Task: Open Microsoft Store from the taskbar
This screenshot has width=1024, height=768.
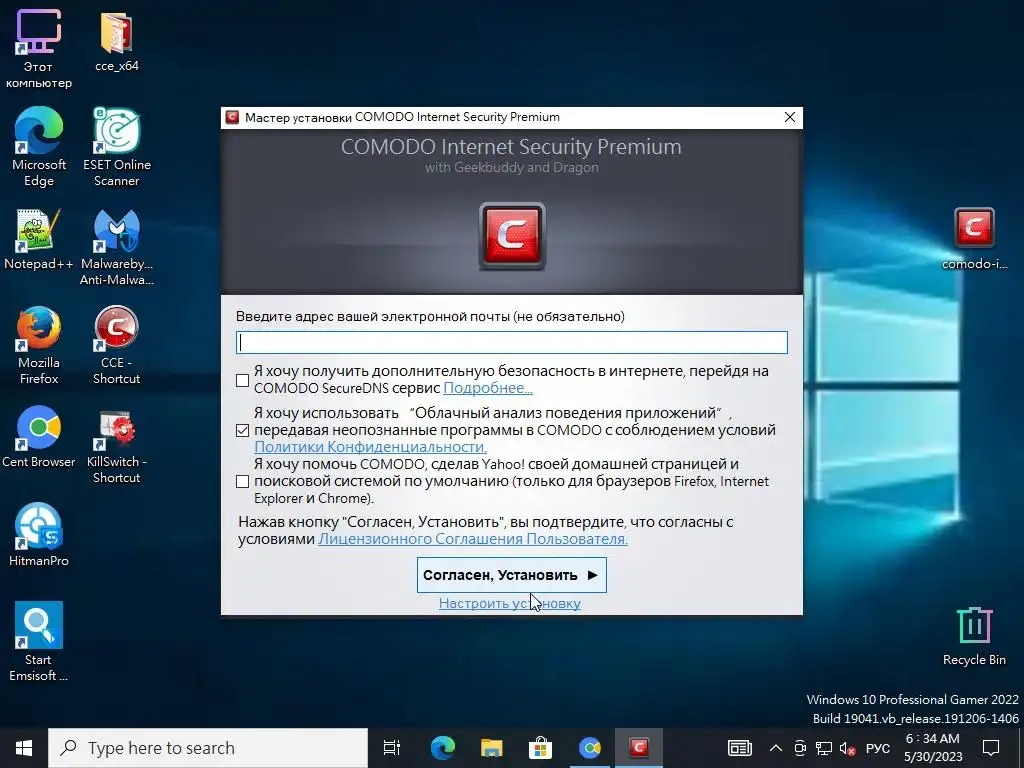Action: (540, 748)
